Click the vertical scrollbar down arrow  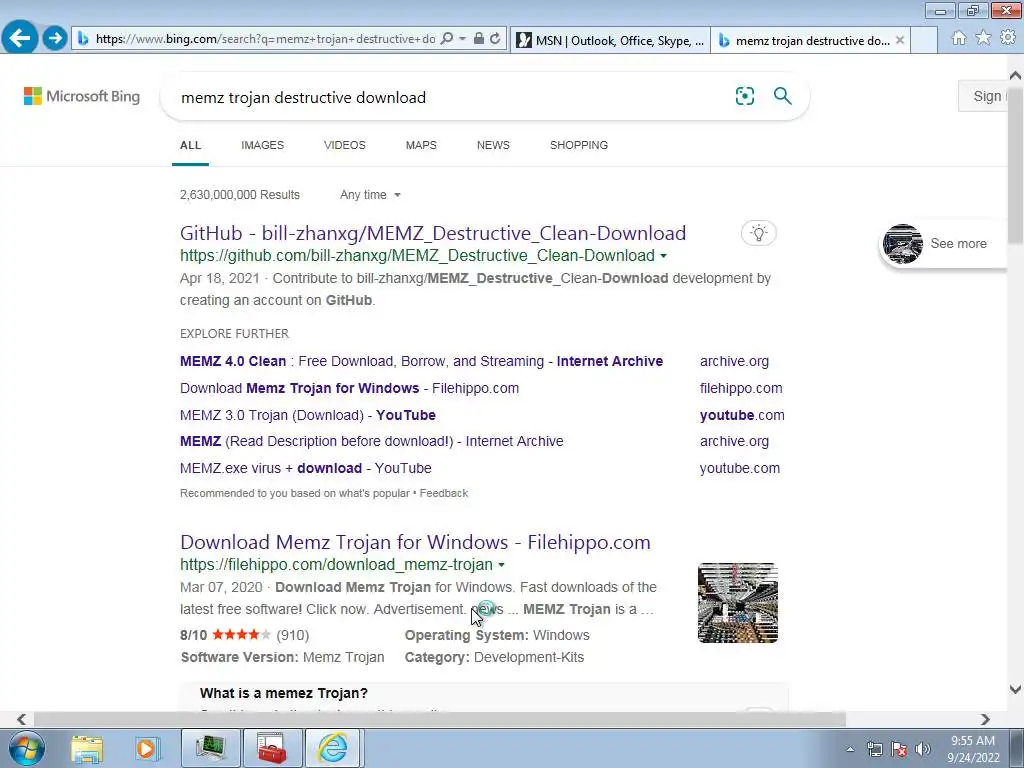tap(1015, 689)
